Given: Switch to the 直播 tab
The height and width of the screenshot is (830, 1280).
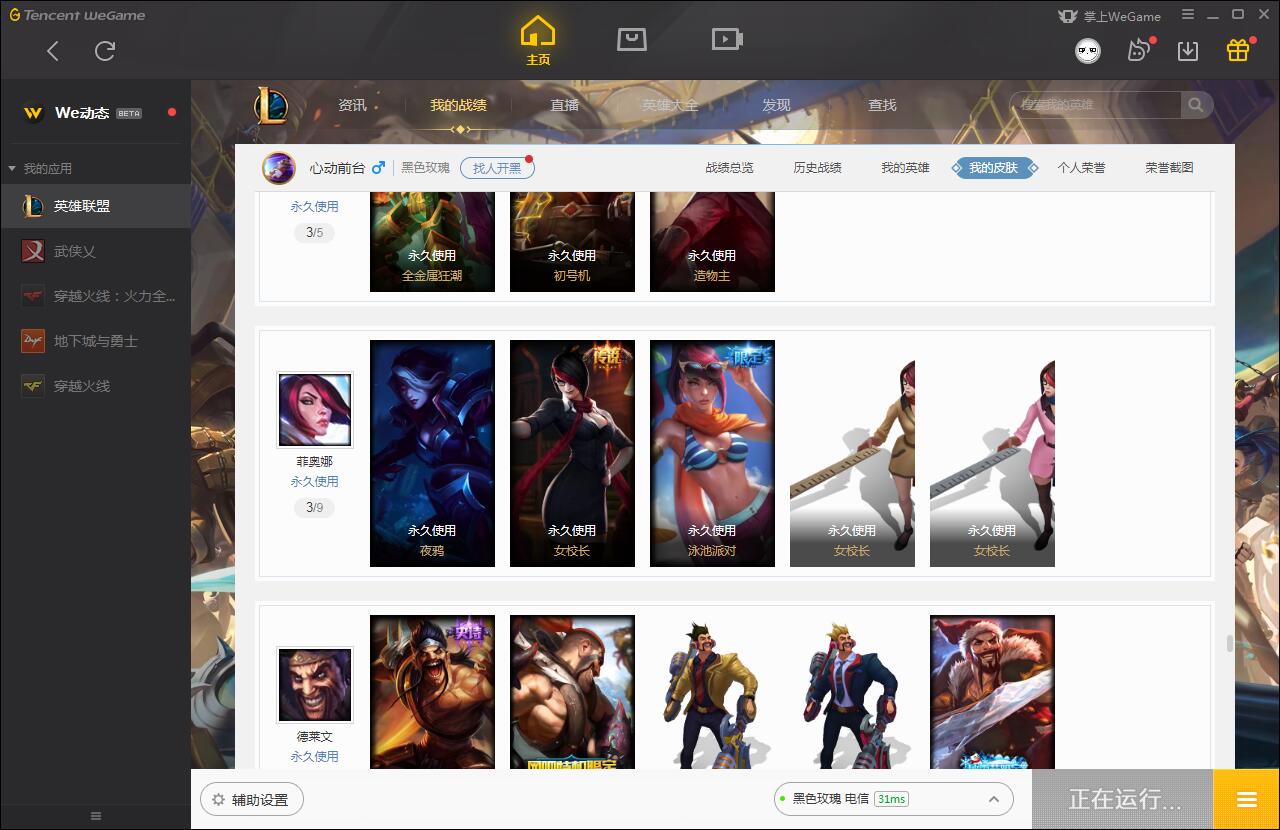Looking at the screenshot, I should (x=564, y=105).
